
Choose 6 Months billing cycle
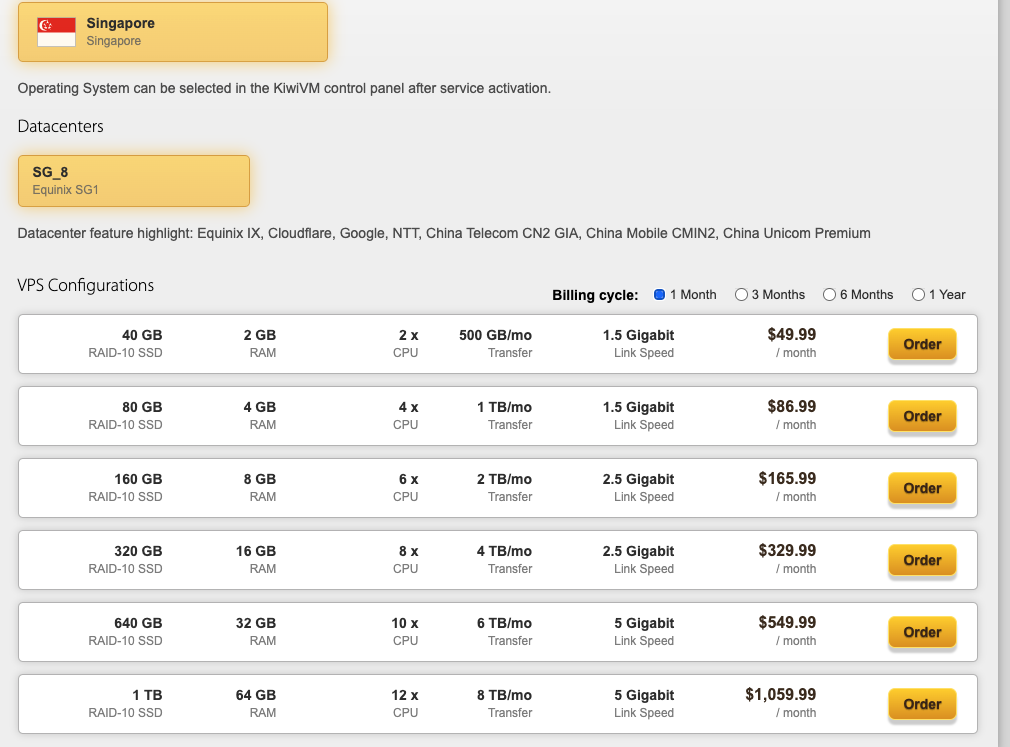[830, 294]
